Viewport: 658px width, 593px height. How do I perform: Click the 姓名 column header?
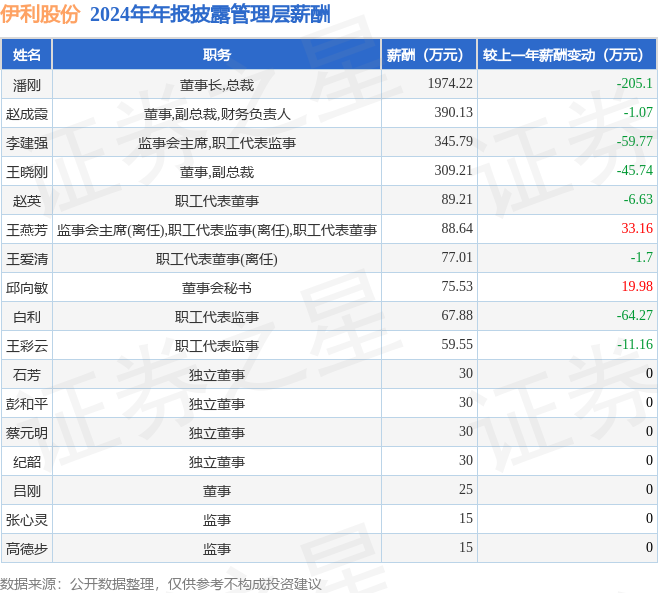(x=27, y=55)
